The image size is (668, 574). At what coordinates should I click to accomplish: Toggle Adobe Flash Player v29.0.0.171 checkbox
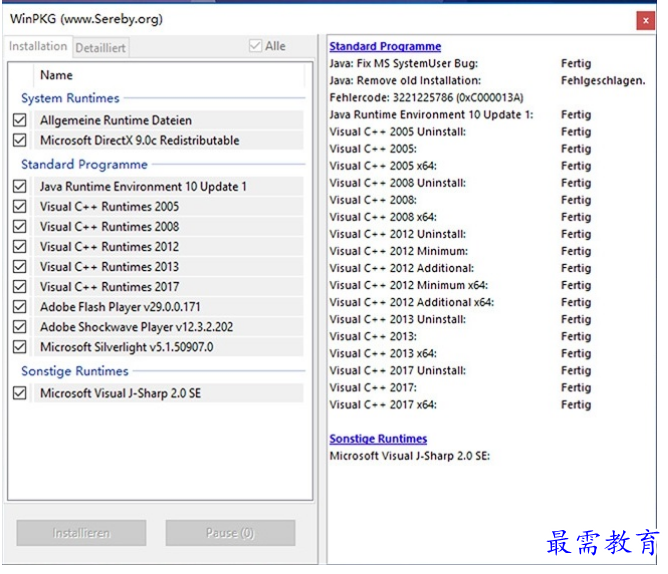(x=20, y=306)
